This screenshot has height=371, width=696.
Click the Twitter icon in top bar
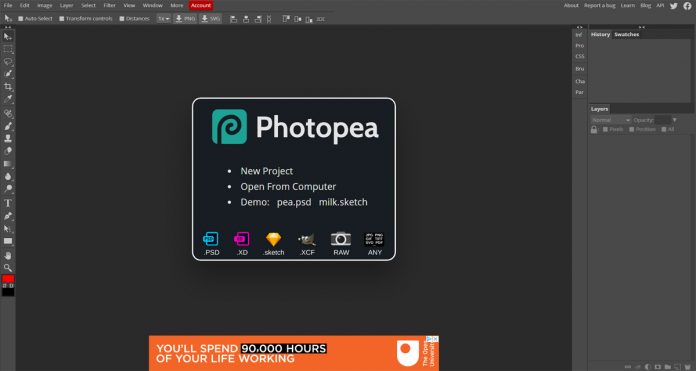(674, 6)
